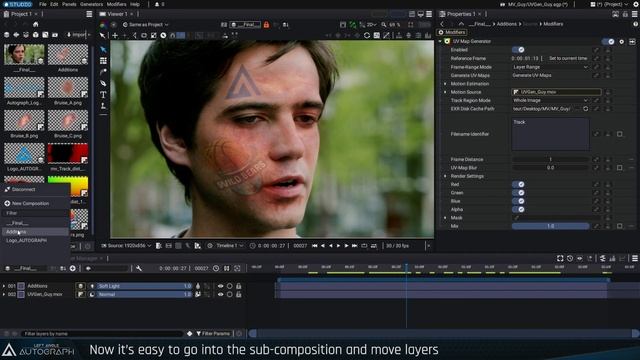Open the Frame-Range Mode dropdown

pos(550,67)
